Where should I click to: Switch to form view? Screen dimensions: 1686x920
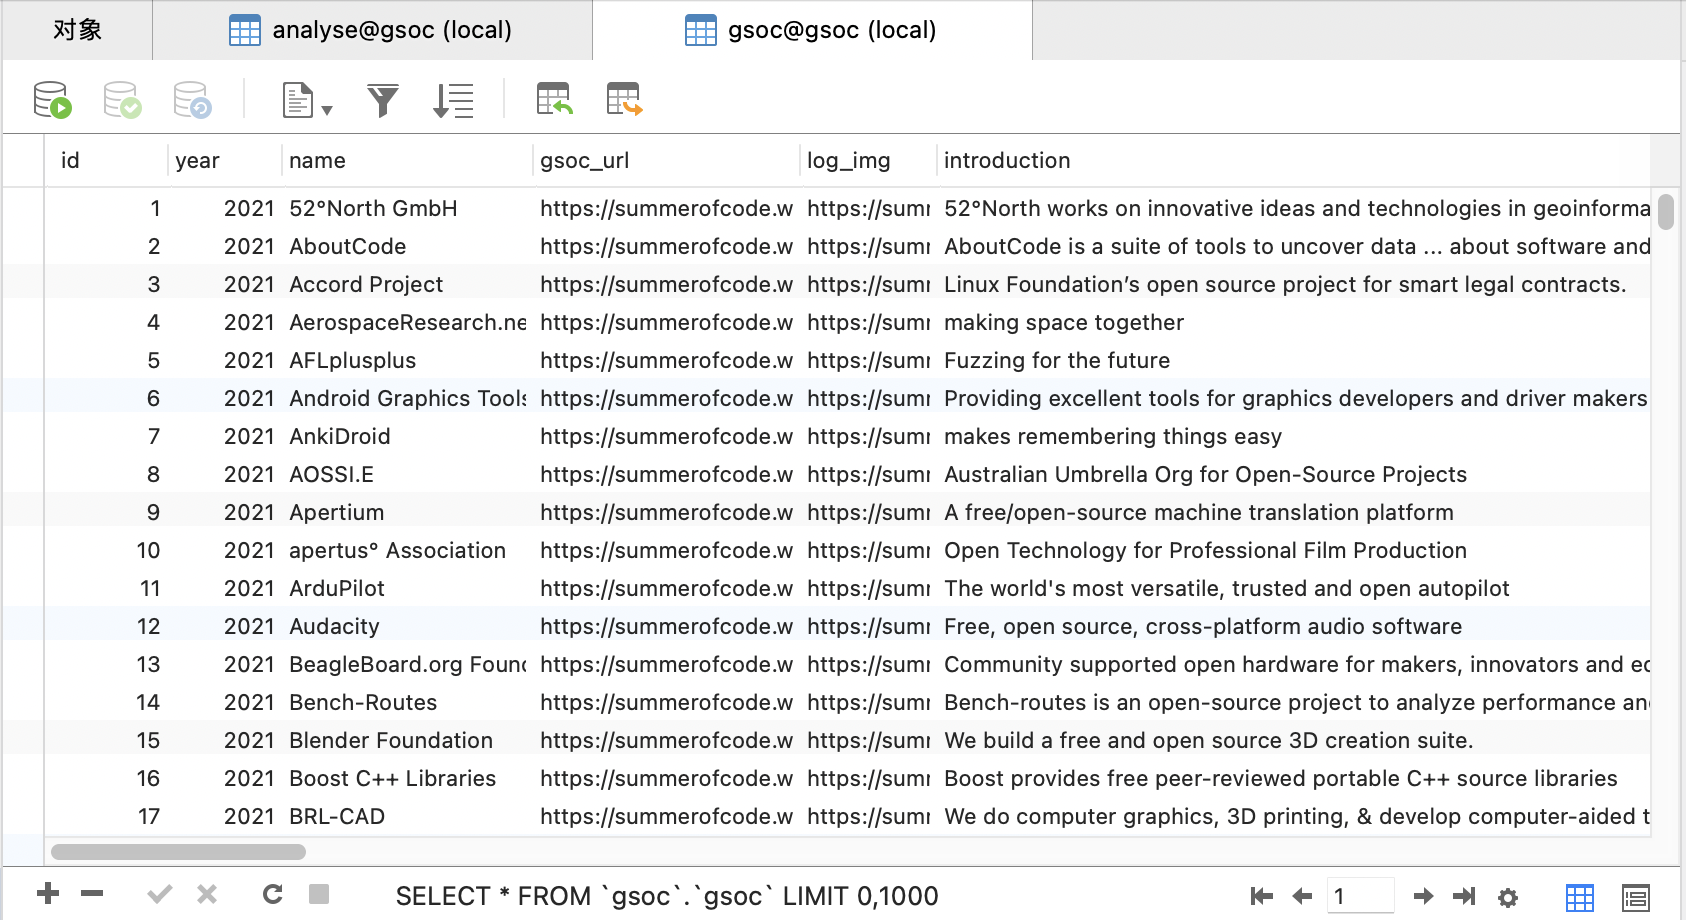pyautogui.click(x=1636, y=898)
